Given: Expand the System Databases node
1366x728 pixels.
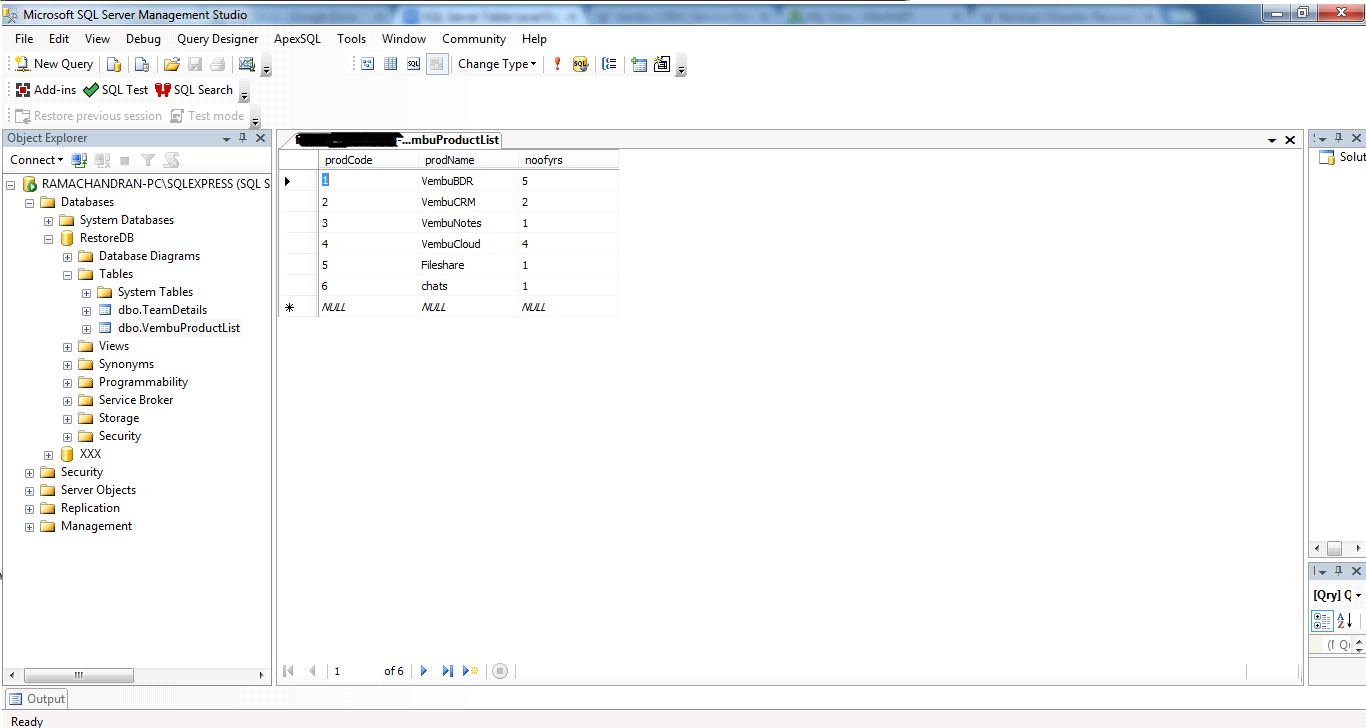Looking at the screenshot, I should coord(48,220).
